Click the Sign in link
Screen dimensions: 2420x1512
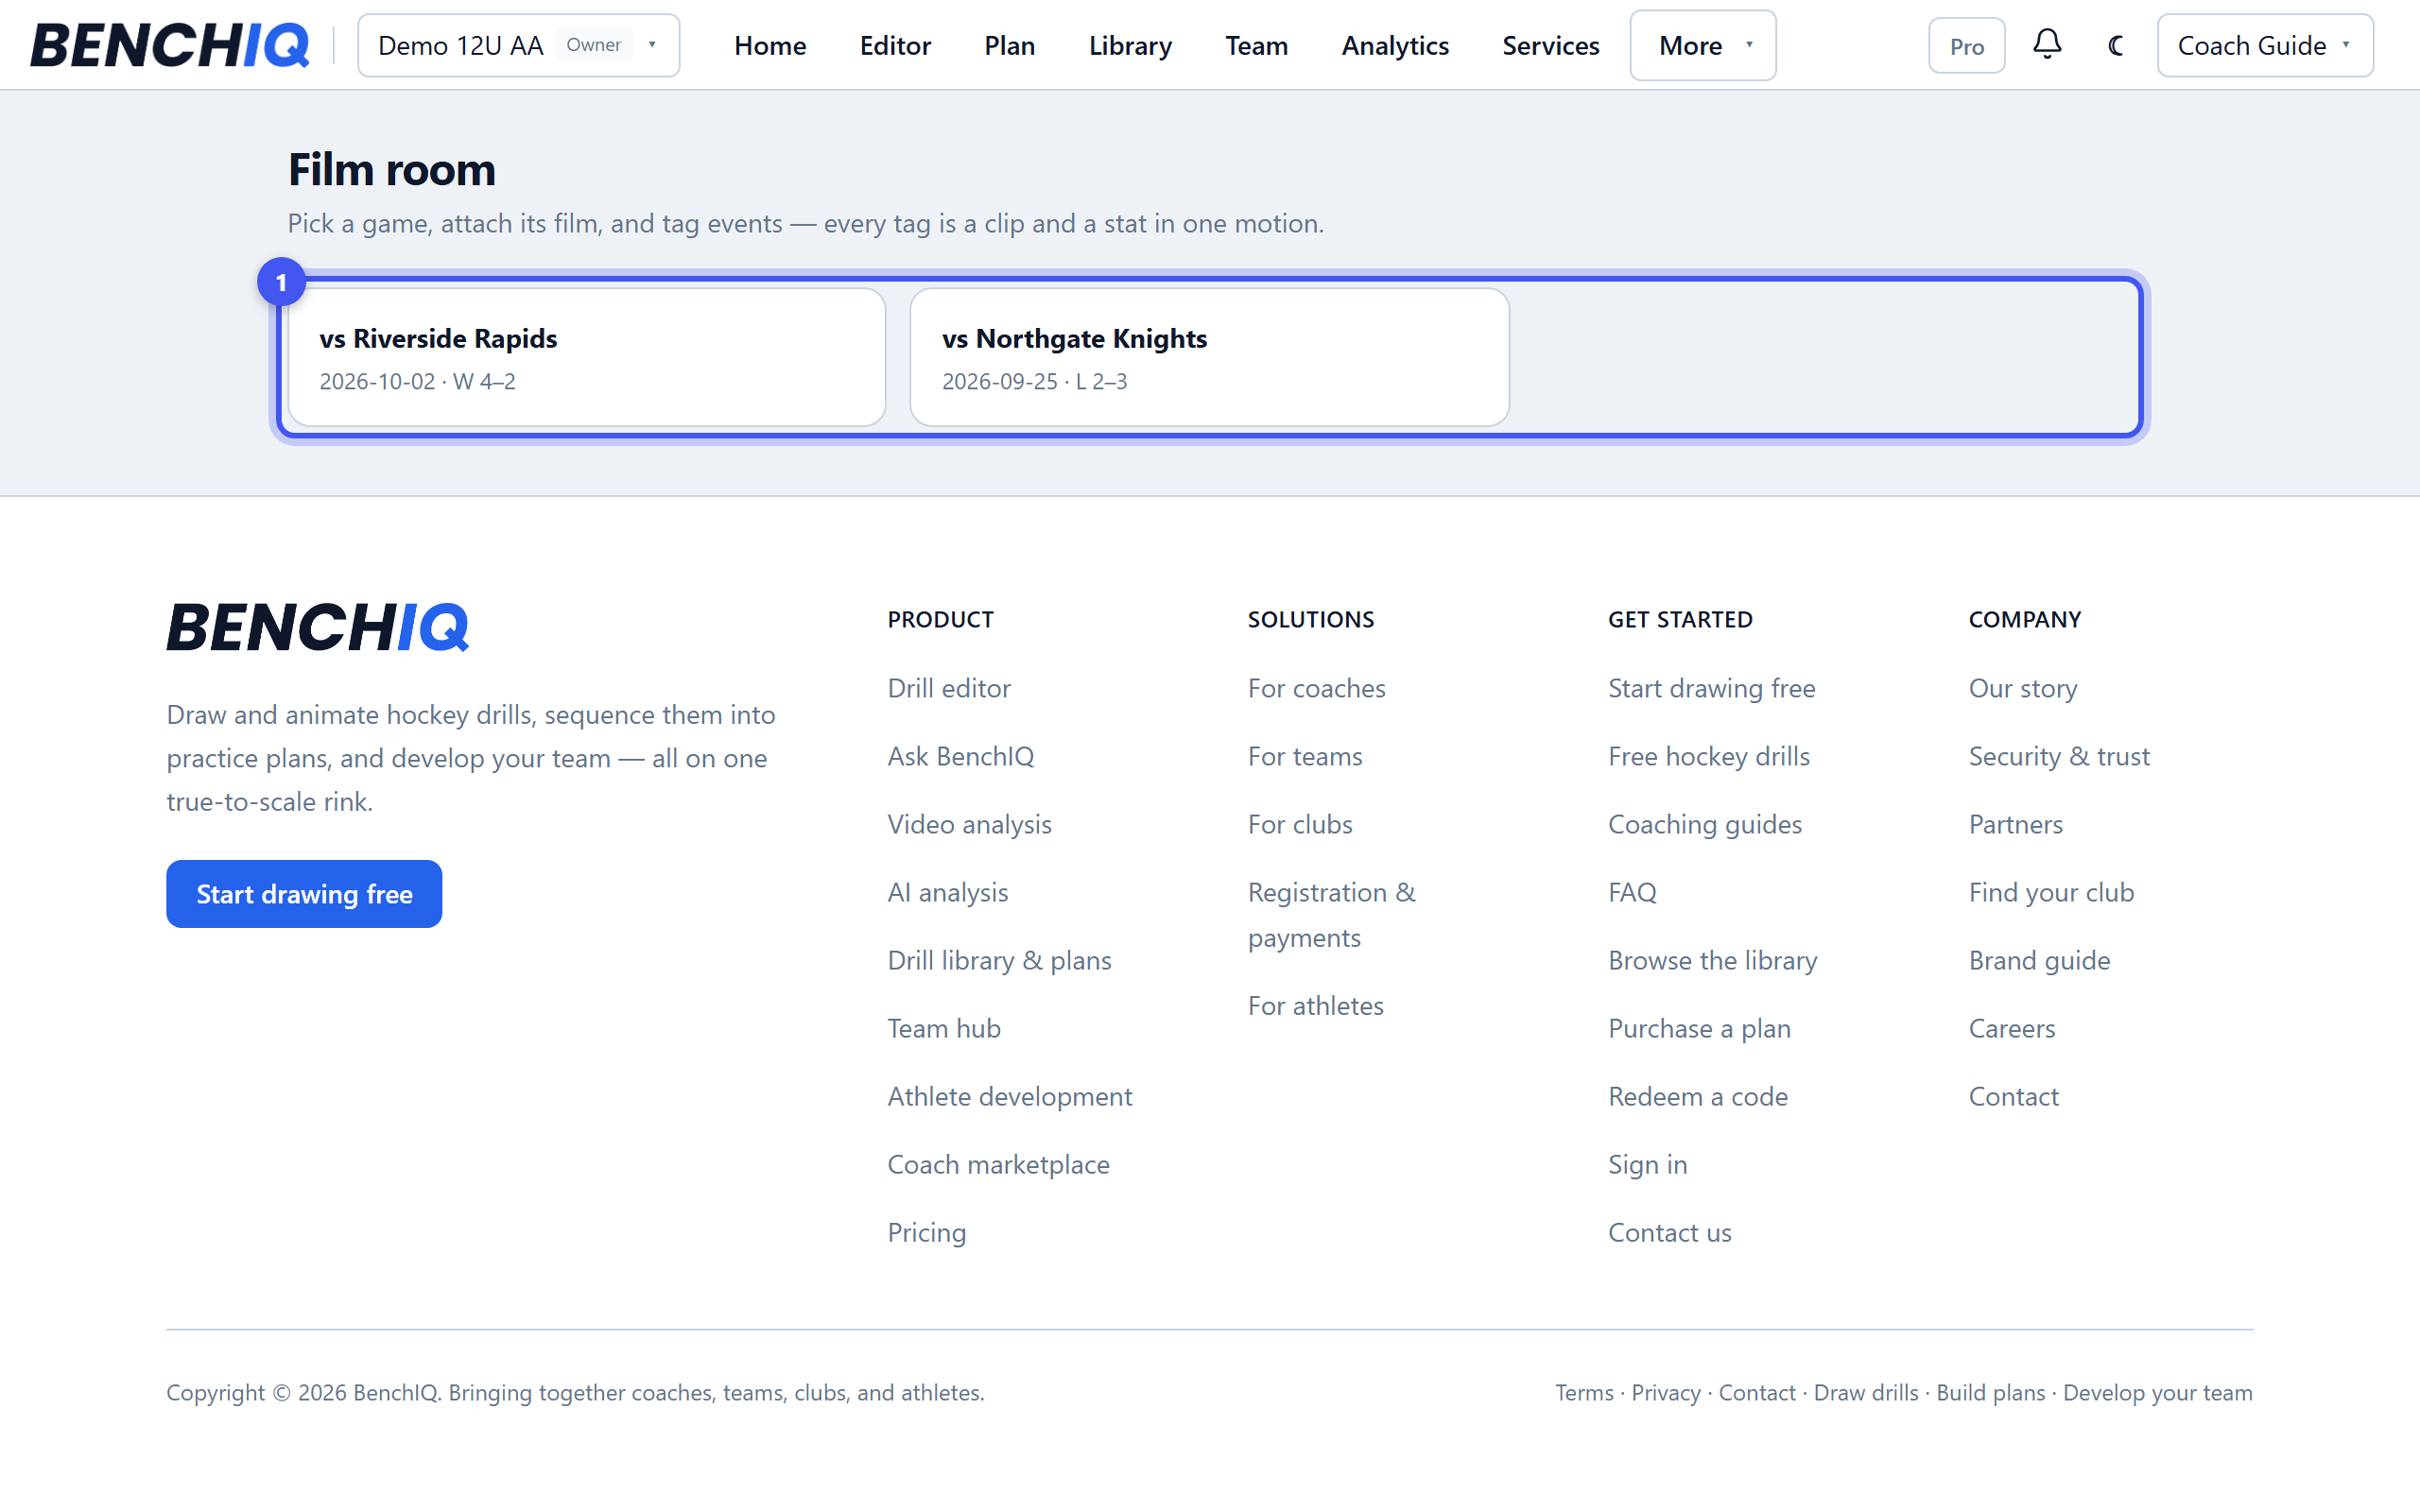point(1647,1164)
